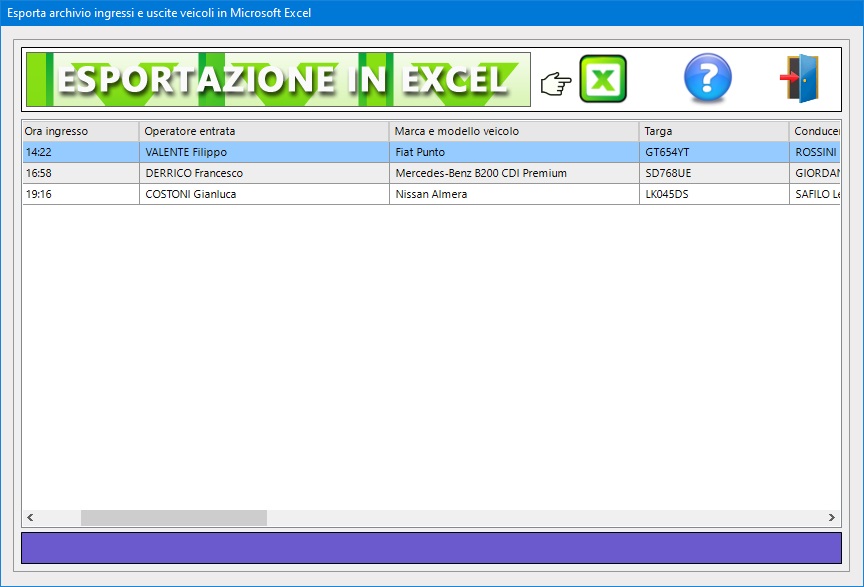Select the Nissan Almera vehicle cell
This screenshot has width=864, height=587.
click(x=514, y=194)
